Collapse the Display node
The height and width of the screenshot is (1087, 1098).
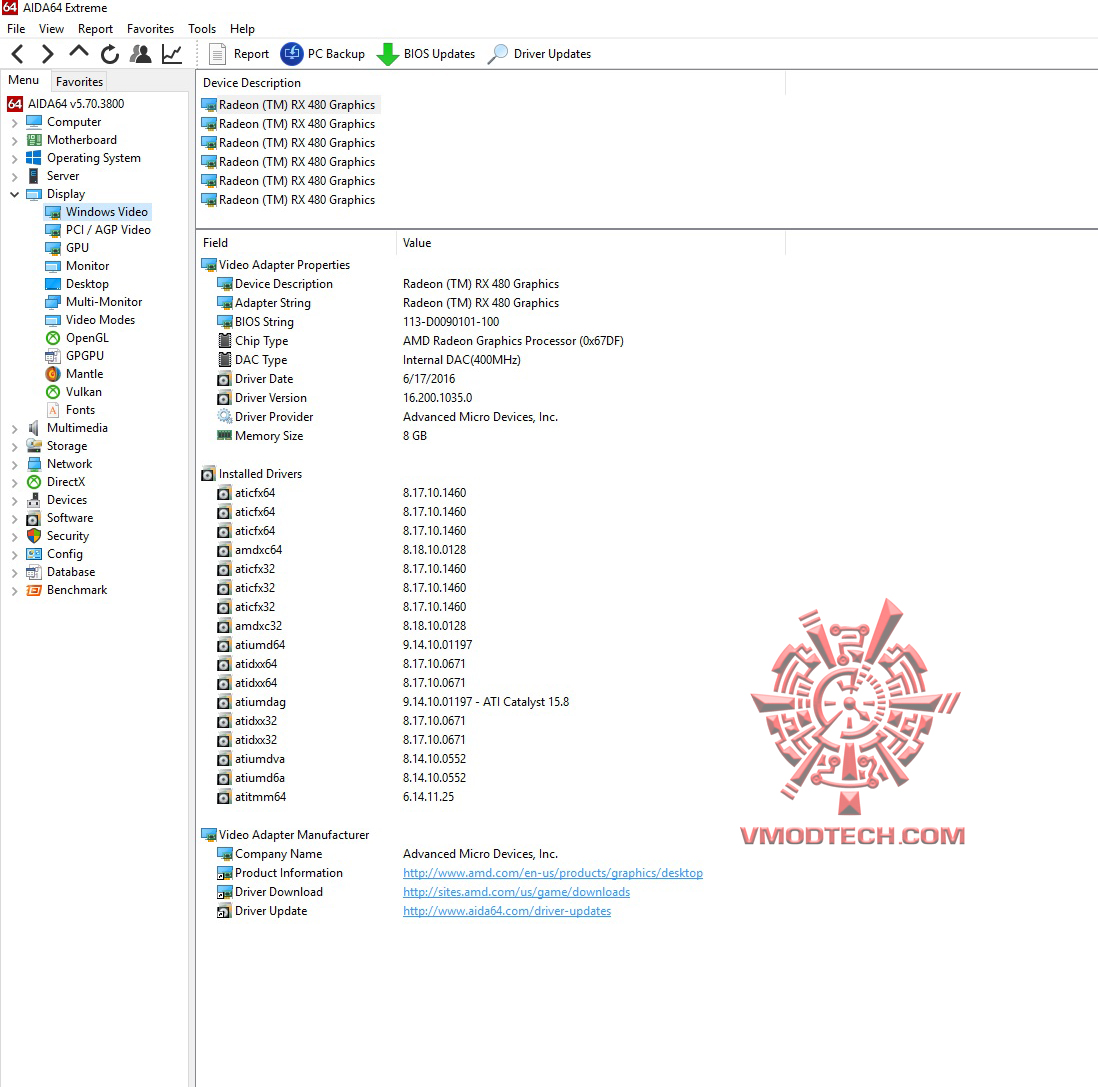pos(15,195)
